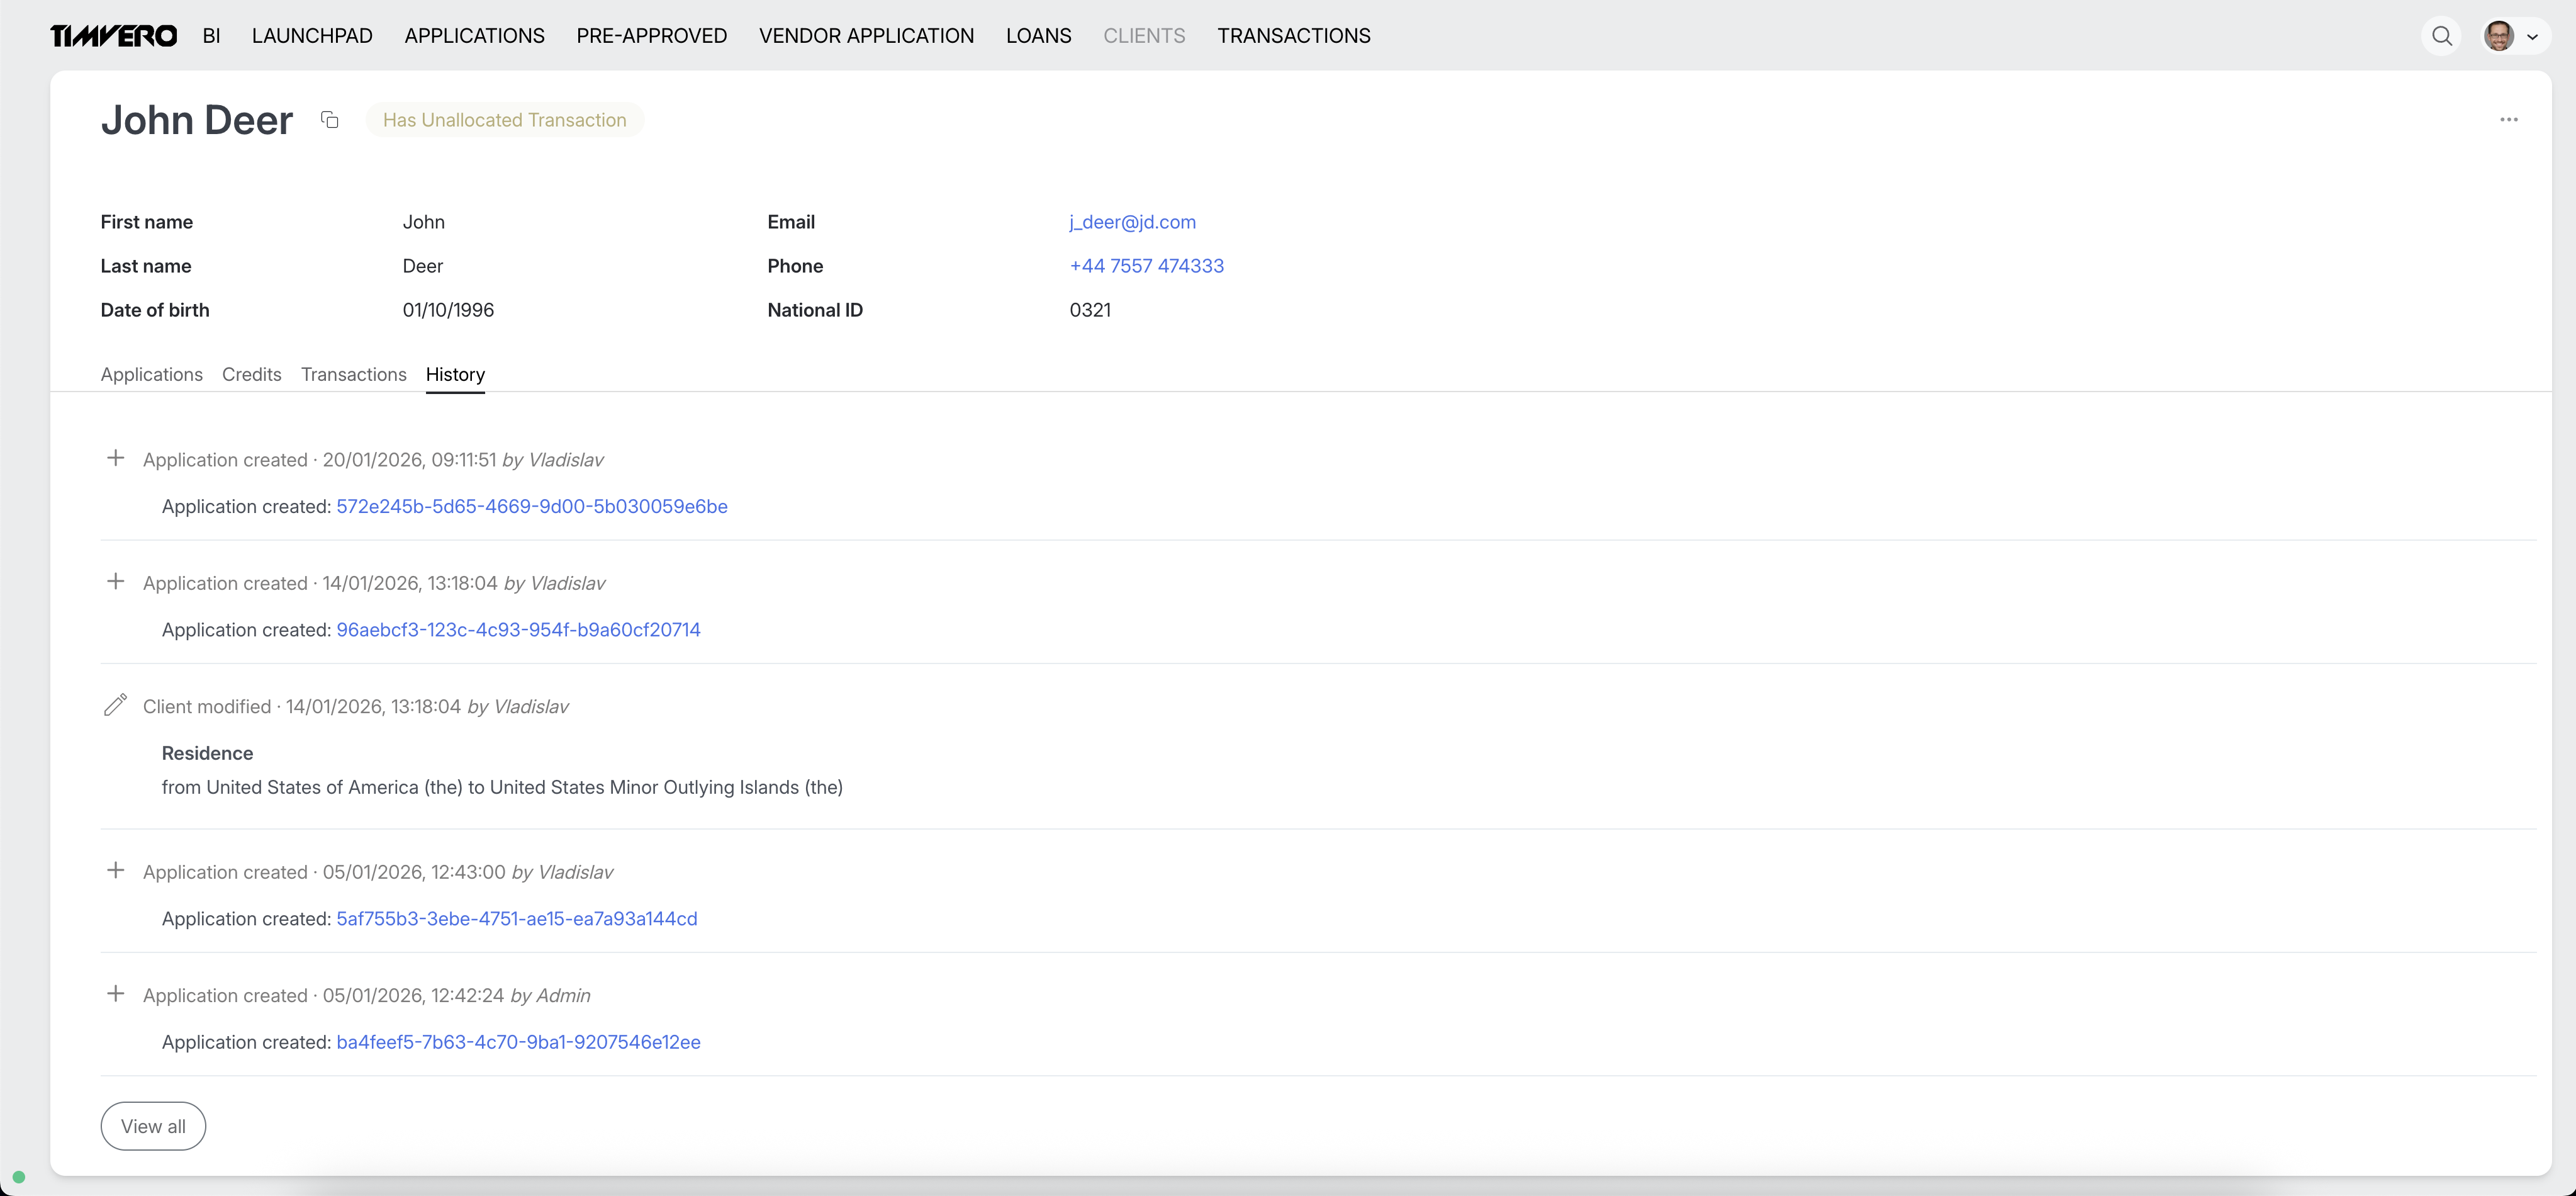2576x1196 pixels.
Task: Click the j_deer@jd.com email link
Action: click(x=1132, y=222)
